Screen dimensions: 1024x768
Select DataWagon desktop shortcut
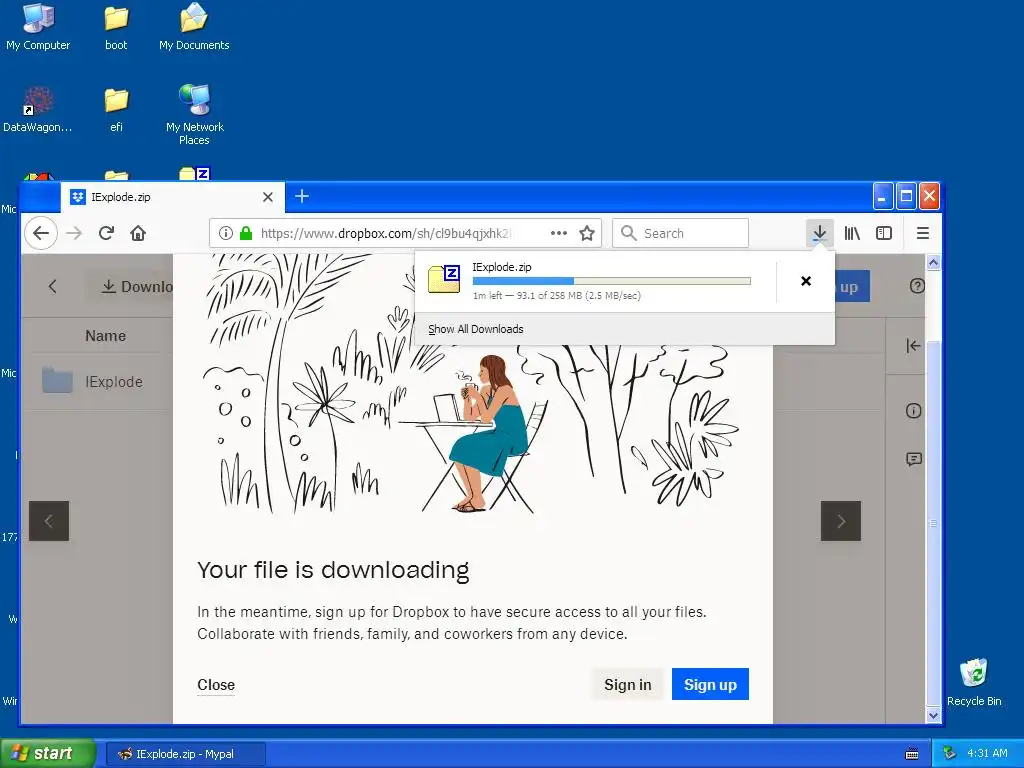click(38, 109)
